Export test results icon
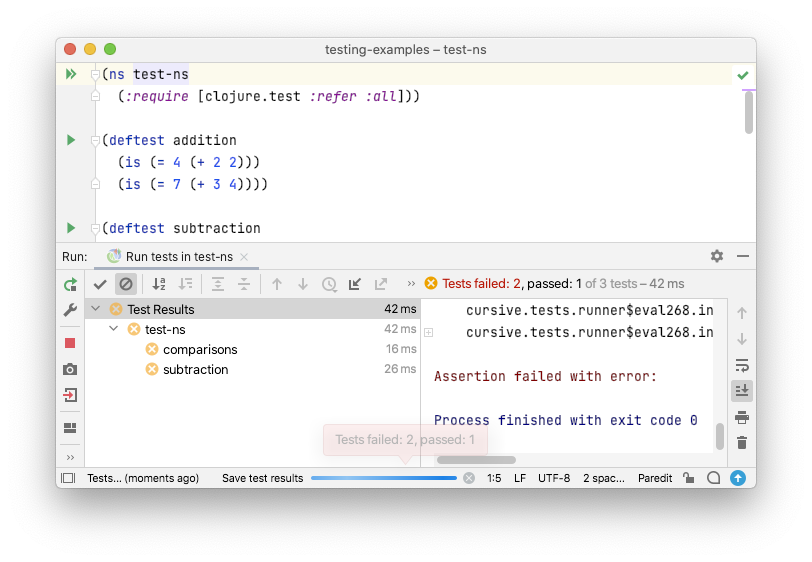This screenshot has height=562, width=812. click(381, 284)
